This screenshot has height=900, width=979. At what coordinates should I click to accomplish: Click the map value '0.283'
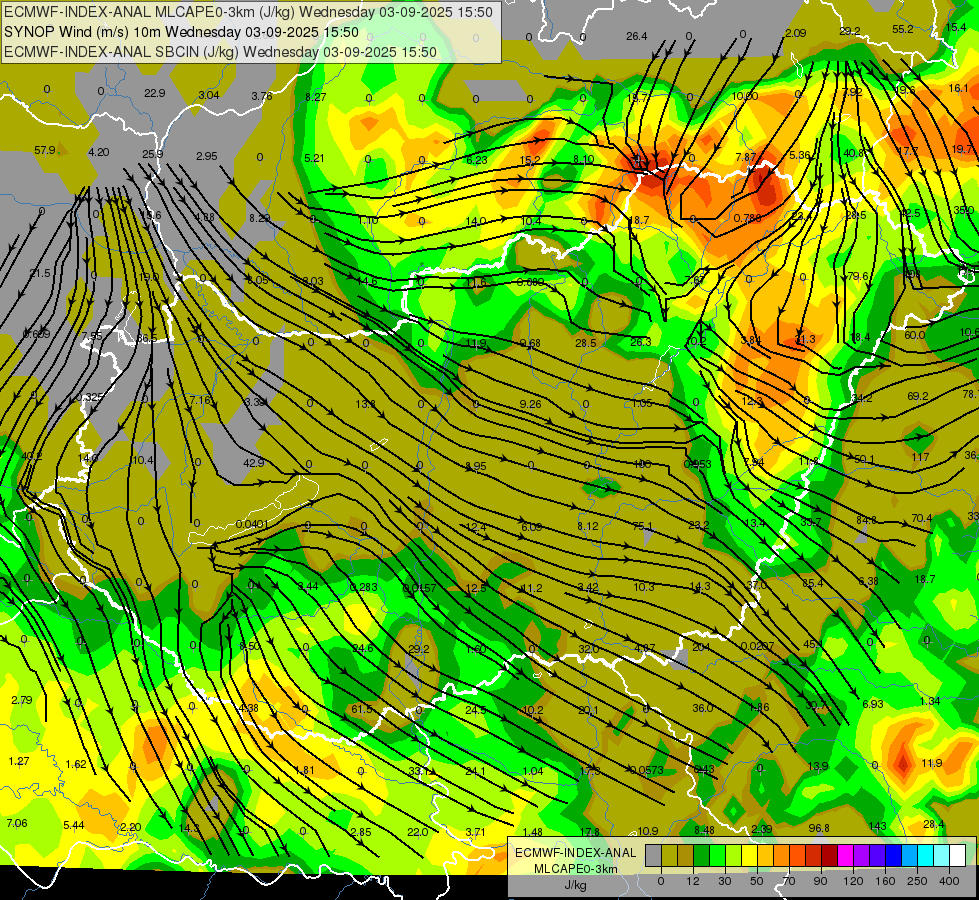pos(363,586)
